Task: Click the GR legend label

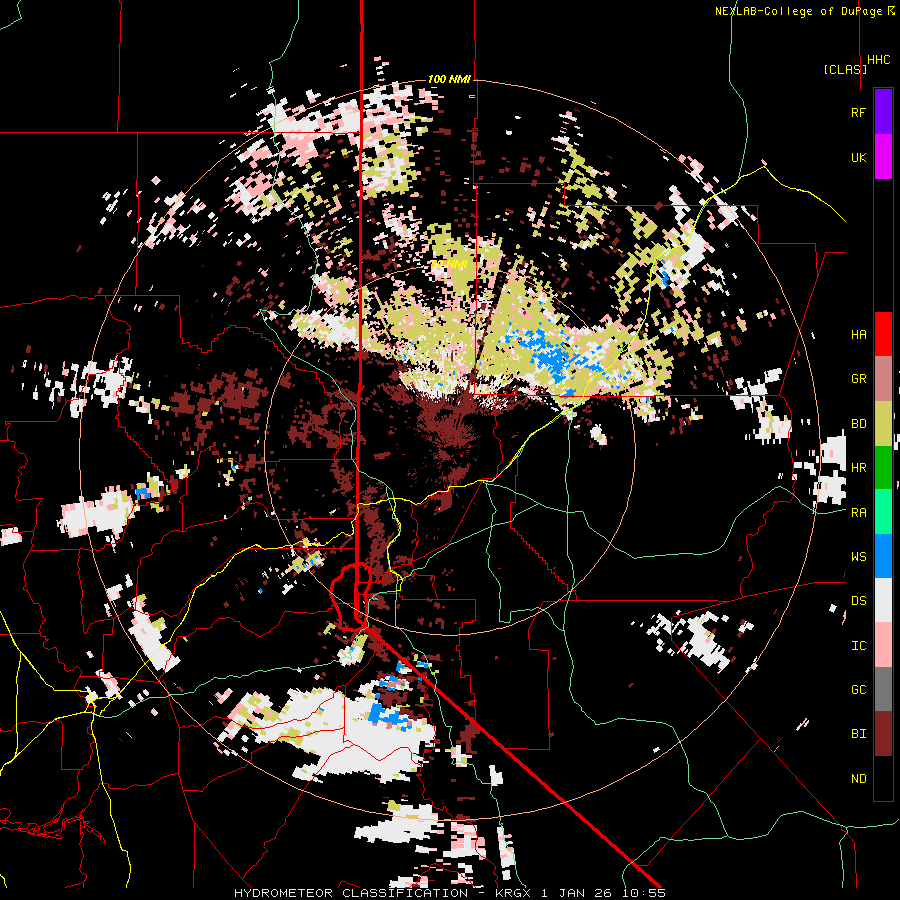Action: [858, 379]
